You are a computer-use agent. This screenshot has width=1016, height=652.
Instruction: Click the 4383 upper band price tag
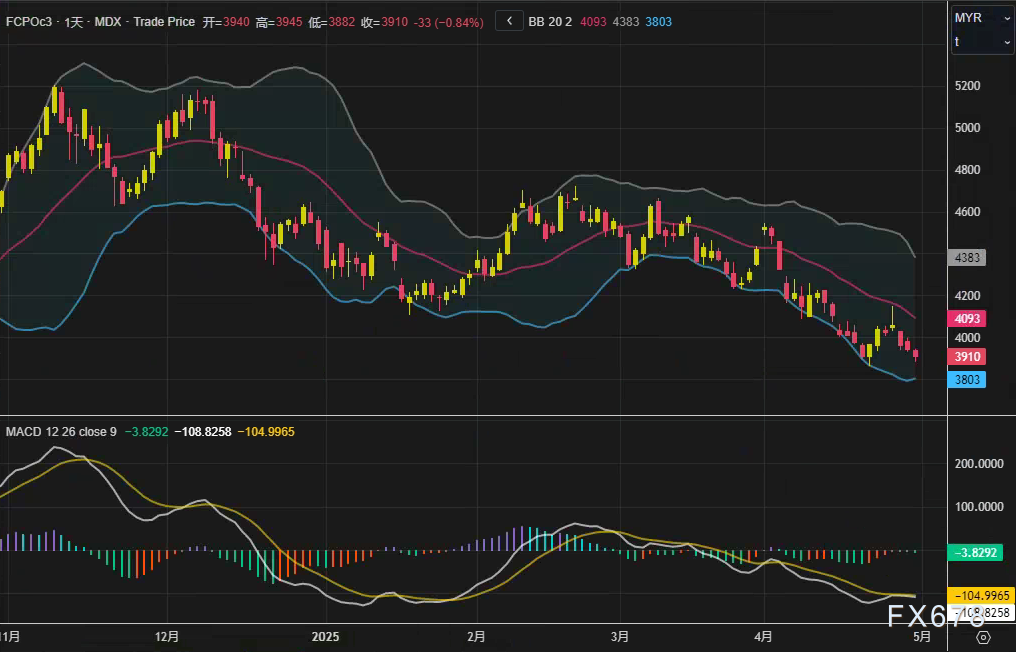click(x=970, y=258)
